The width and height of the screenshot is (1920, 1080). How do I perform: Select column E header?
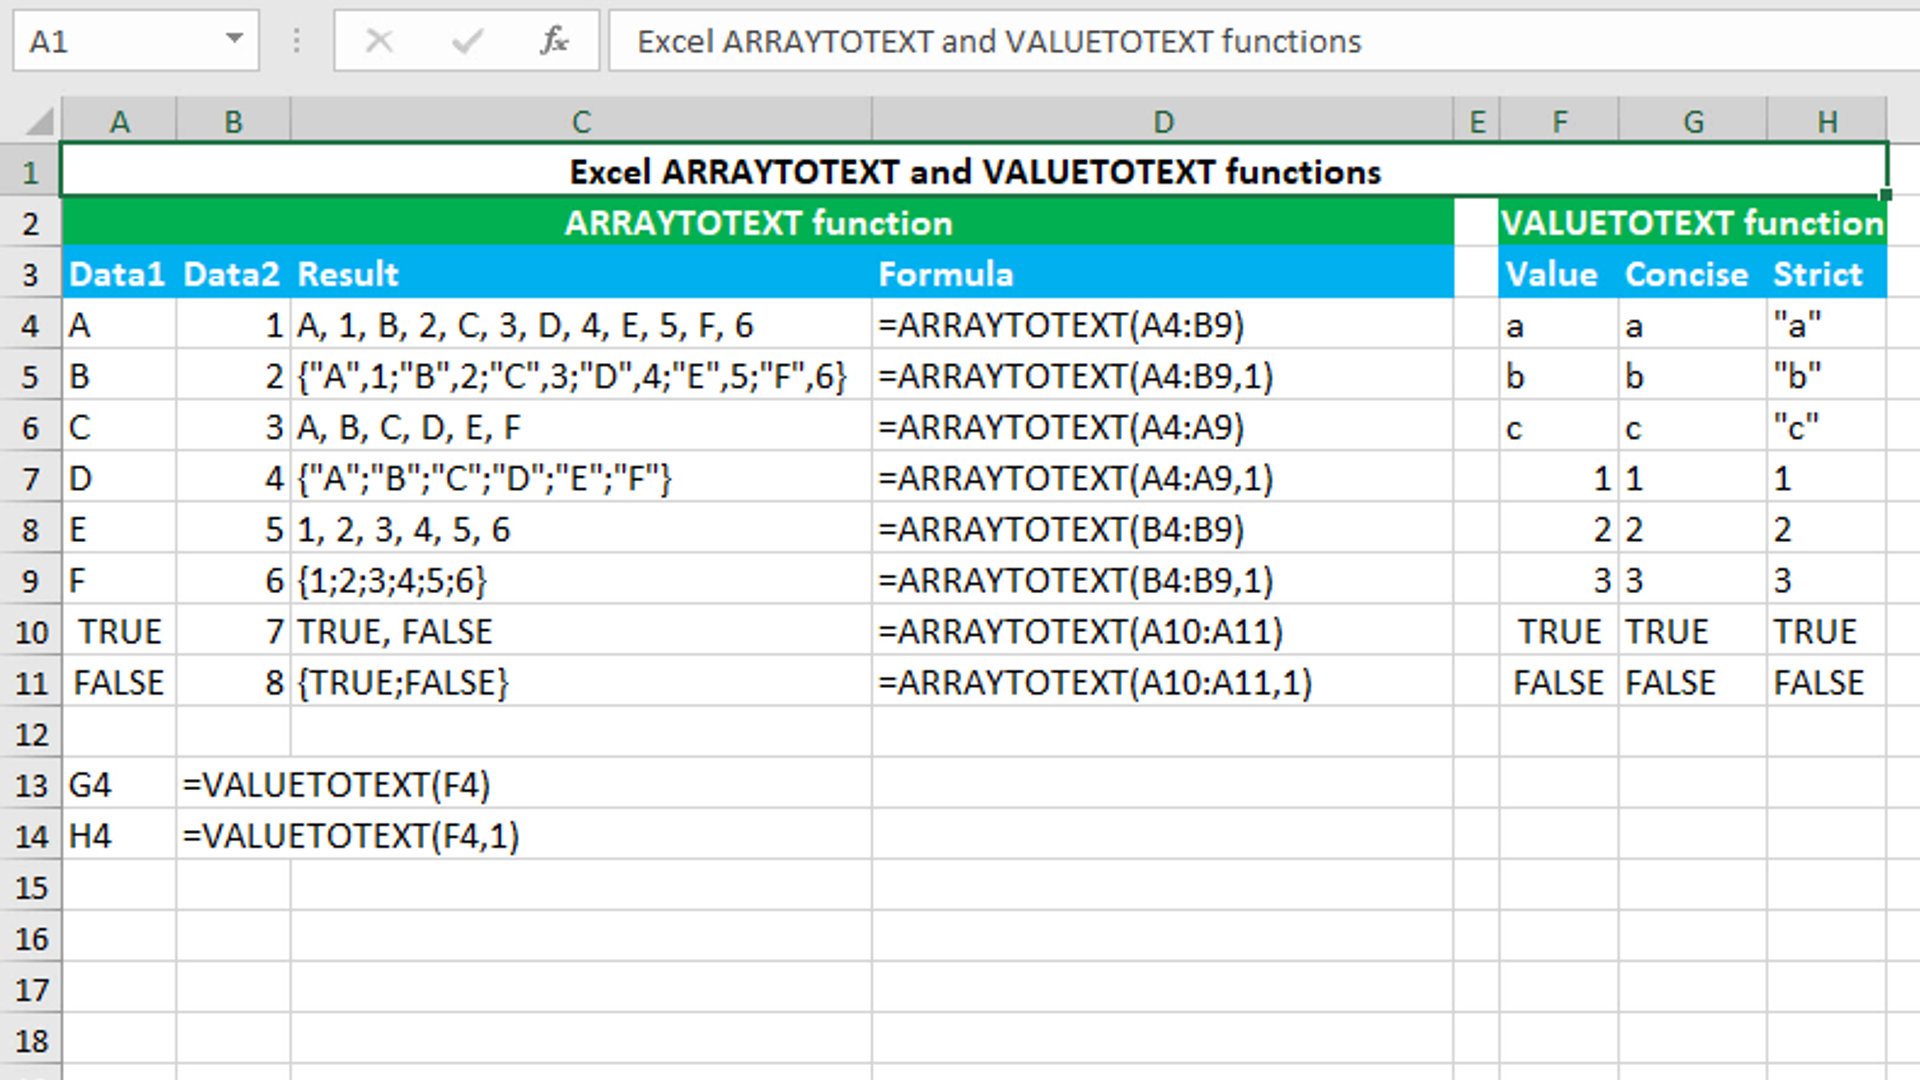pos(1477,122)
